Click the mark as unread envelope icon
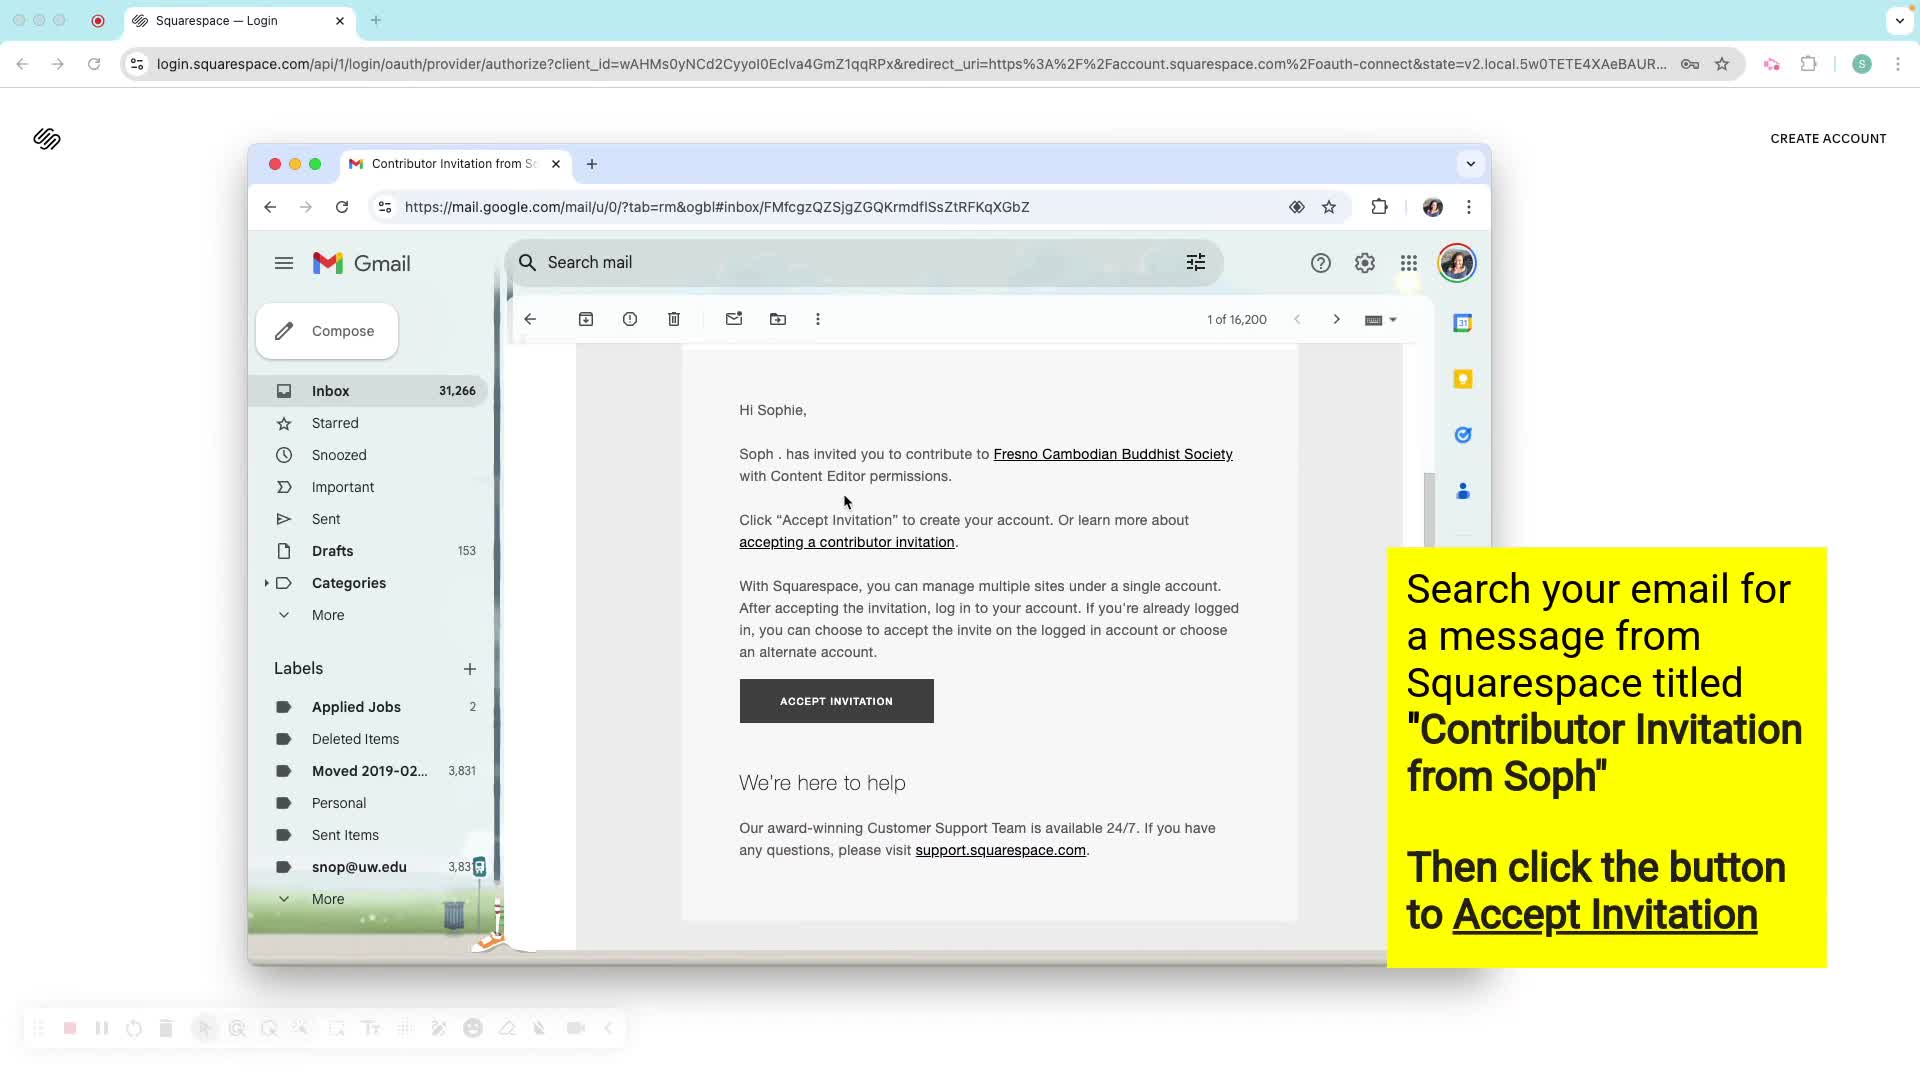Screen dimensions: 1920x1080 734,319
